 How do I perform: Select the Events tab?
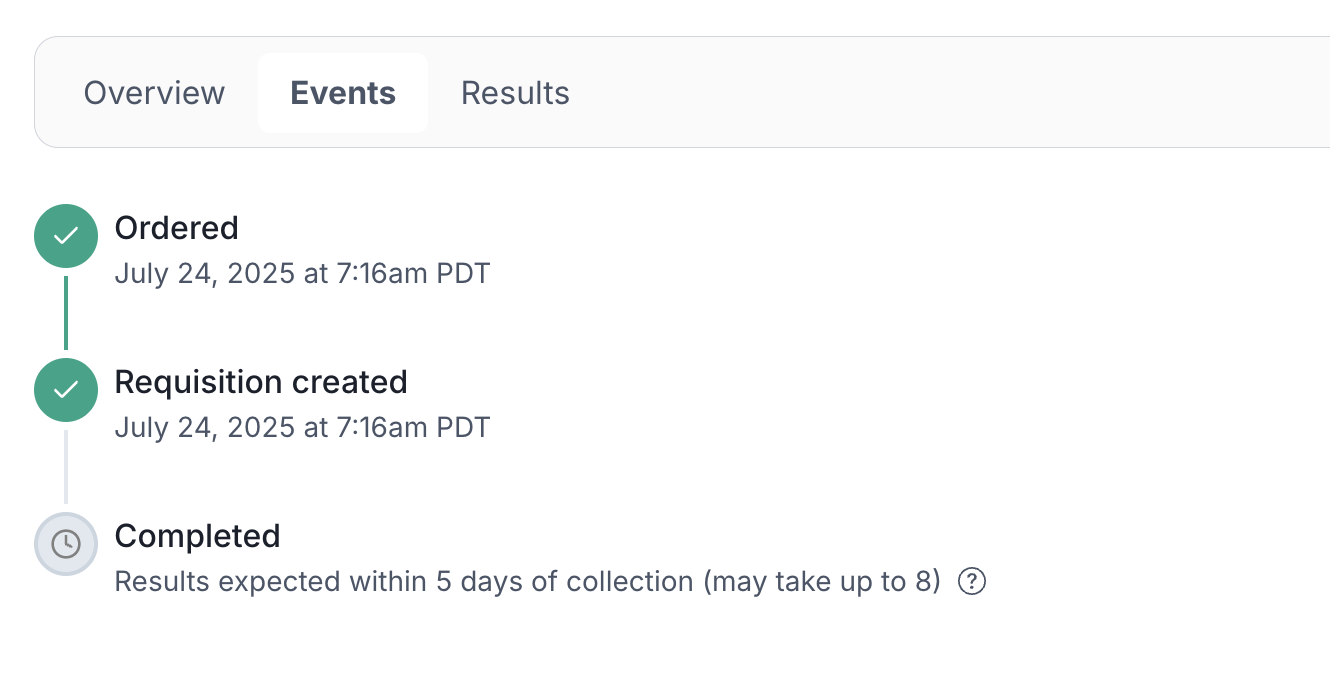pos(343,93)
